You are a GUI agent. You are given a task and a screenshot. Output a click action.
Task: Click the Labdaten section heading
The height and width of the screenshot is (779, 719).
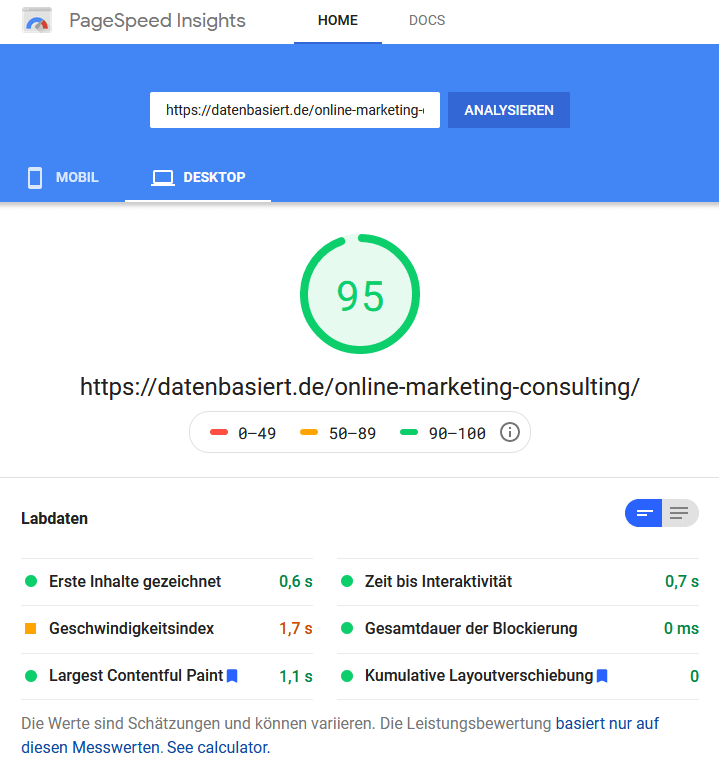coord(55,518)
